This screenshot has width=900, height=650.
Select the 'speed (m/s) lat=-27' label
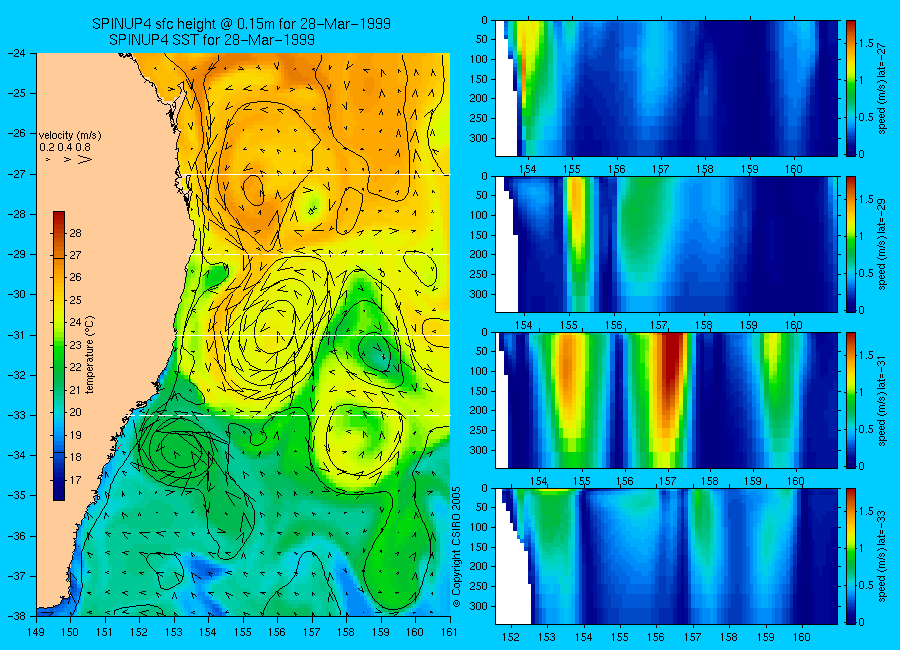click(882, 88)
